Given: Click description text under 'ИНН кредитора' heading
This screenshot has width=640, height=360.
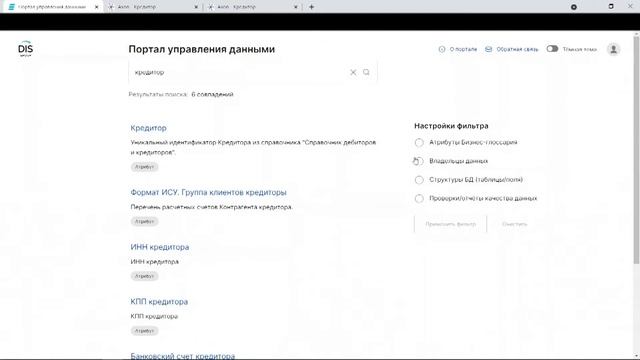Looking at the screenshot, I should click(154, 262).
